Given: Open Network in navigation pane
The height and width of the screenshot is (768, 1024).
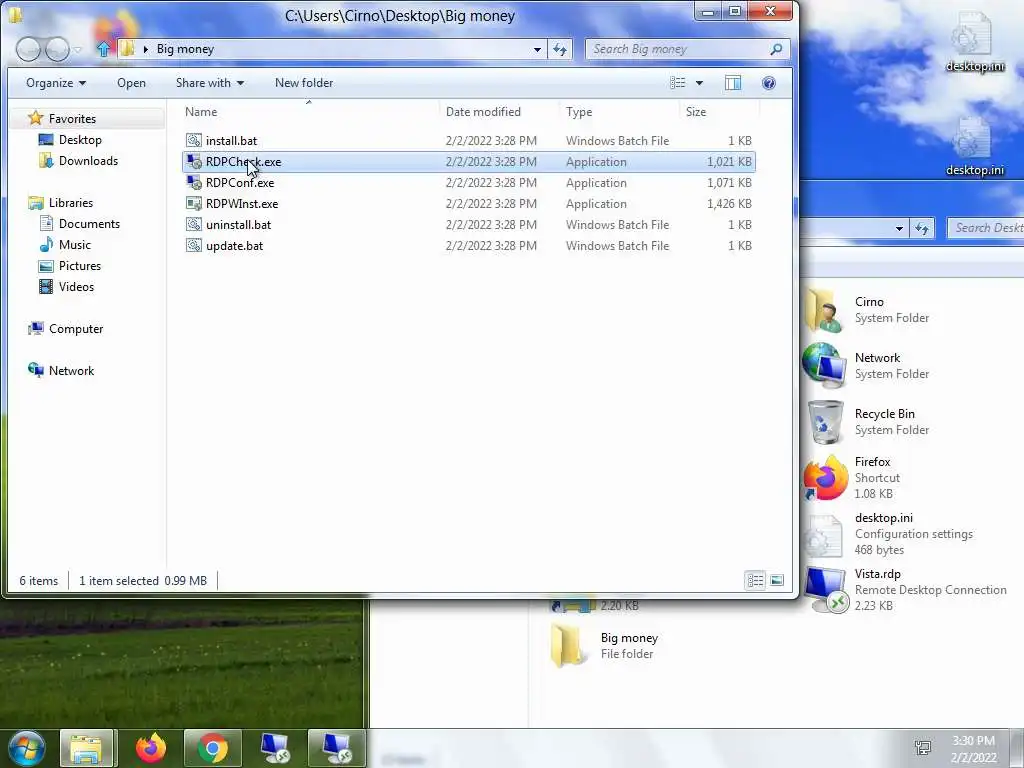Looking at the screenshot, I should click(x=71, y=370).
